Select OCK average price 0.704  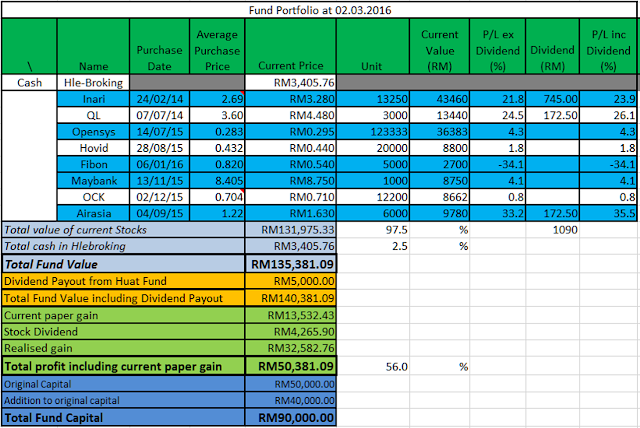217,197
